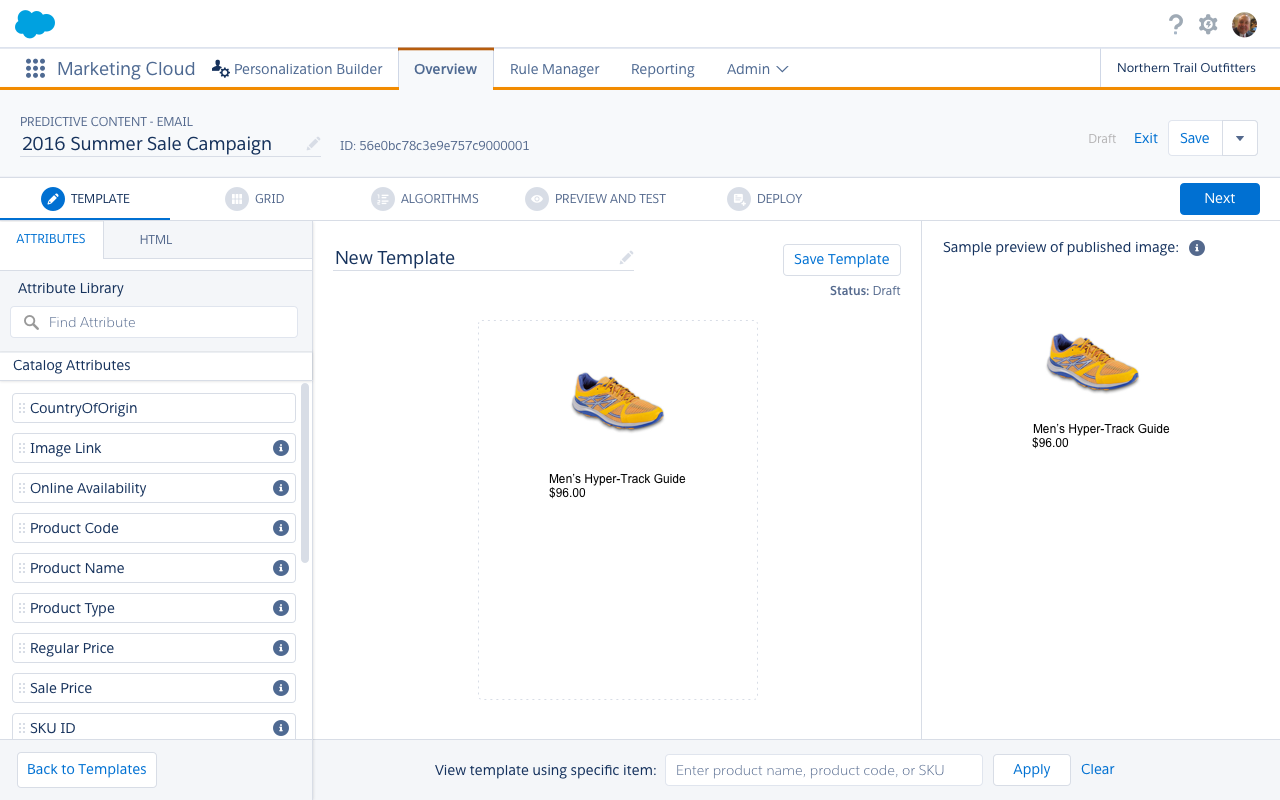Go to the PREVIEW AND TEST step

coord(596,198)
